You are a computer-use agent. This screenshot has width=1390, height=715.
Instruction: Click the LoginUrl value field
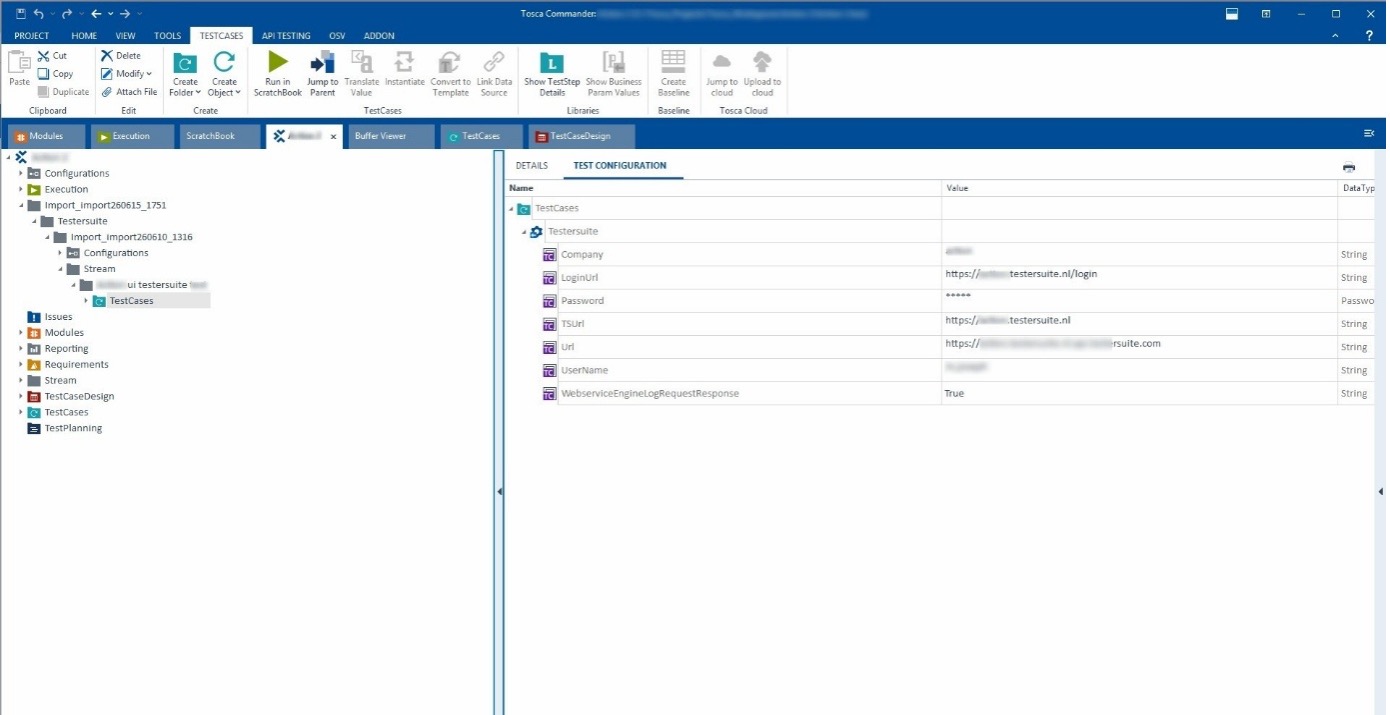(x=1139, y=277)
